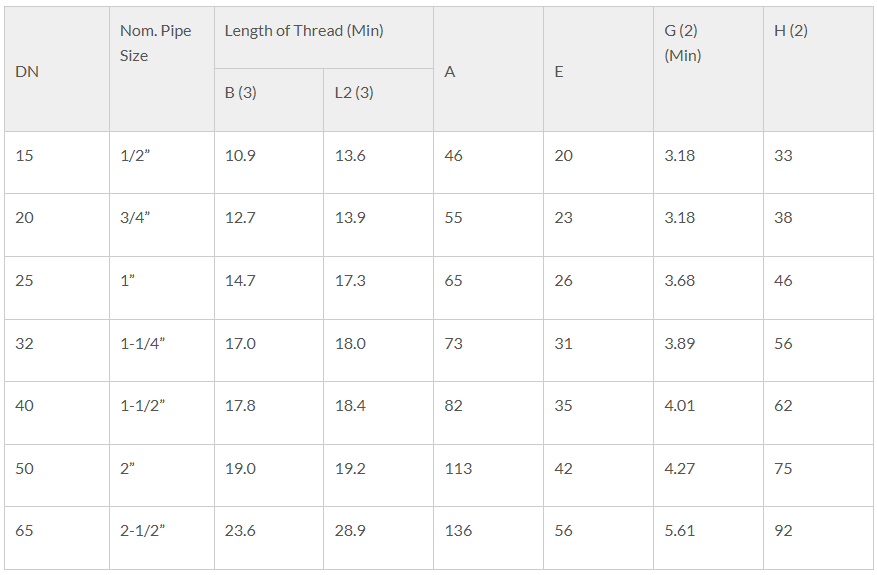Select the G value 4.01 cell

708,413
